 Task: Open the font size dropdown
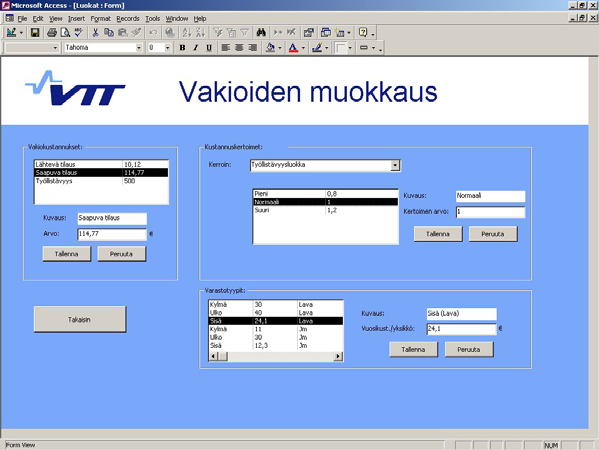(x=167, y=48)
